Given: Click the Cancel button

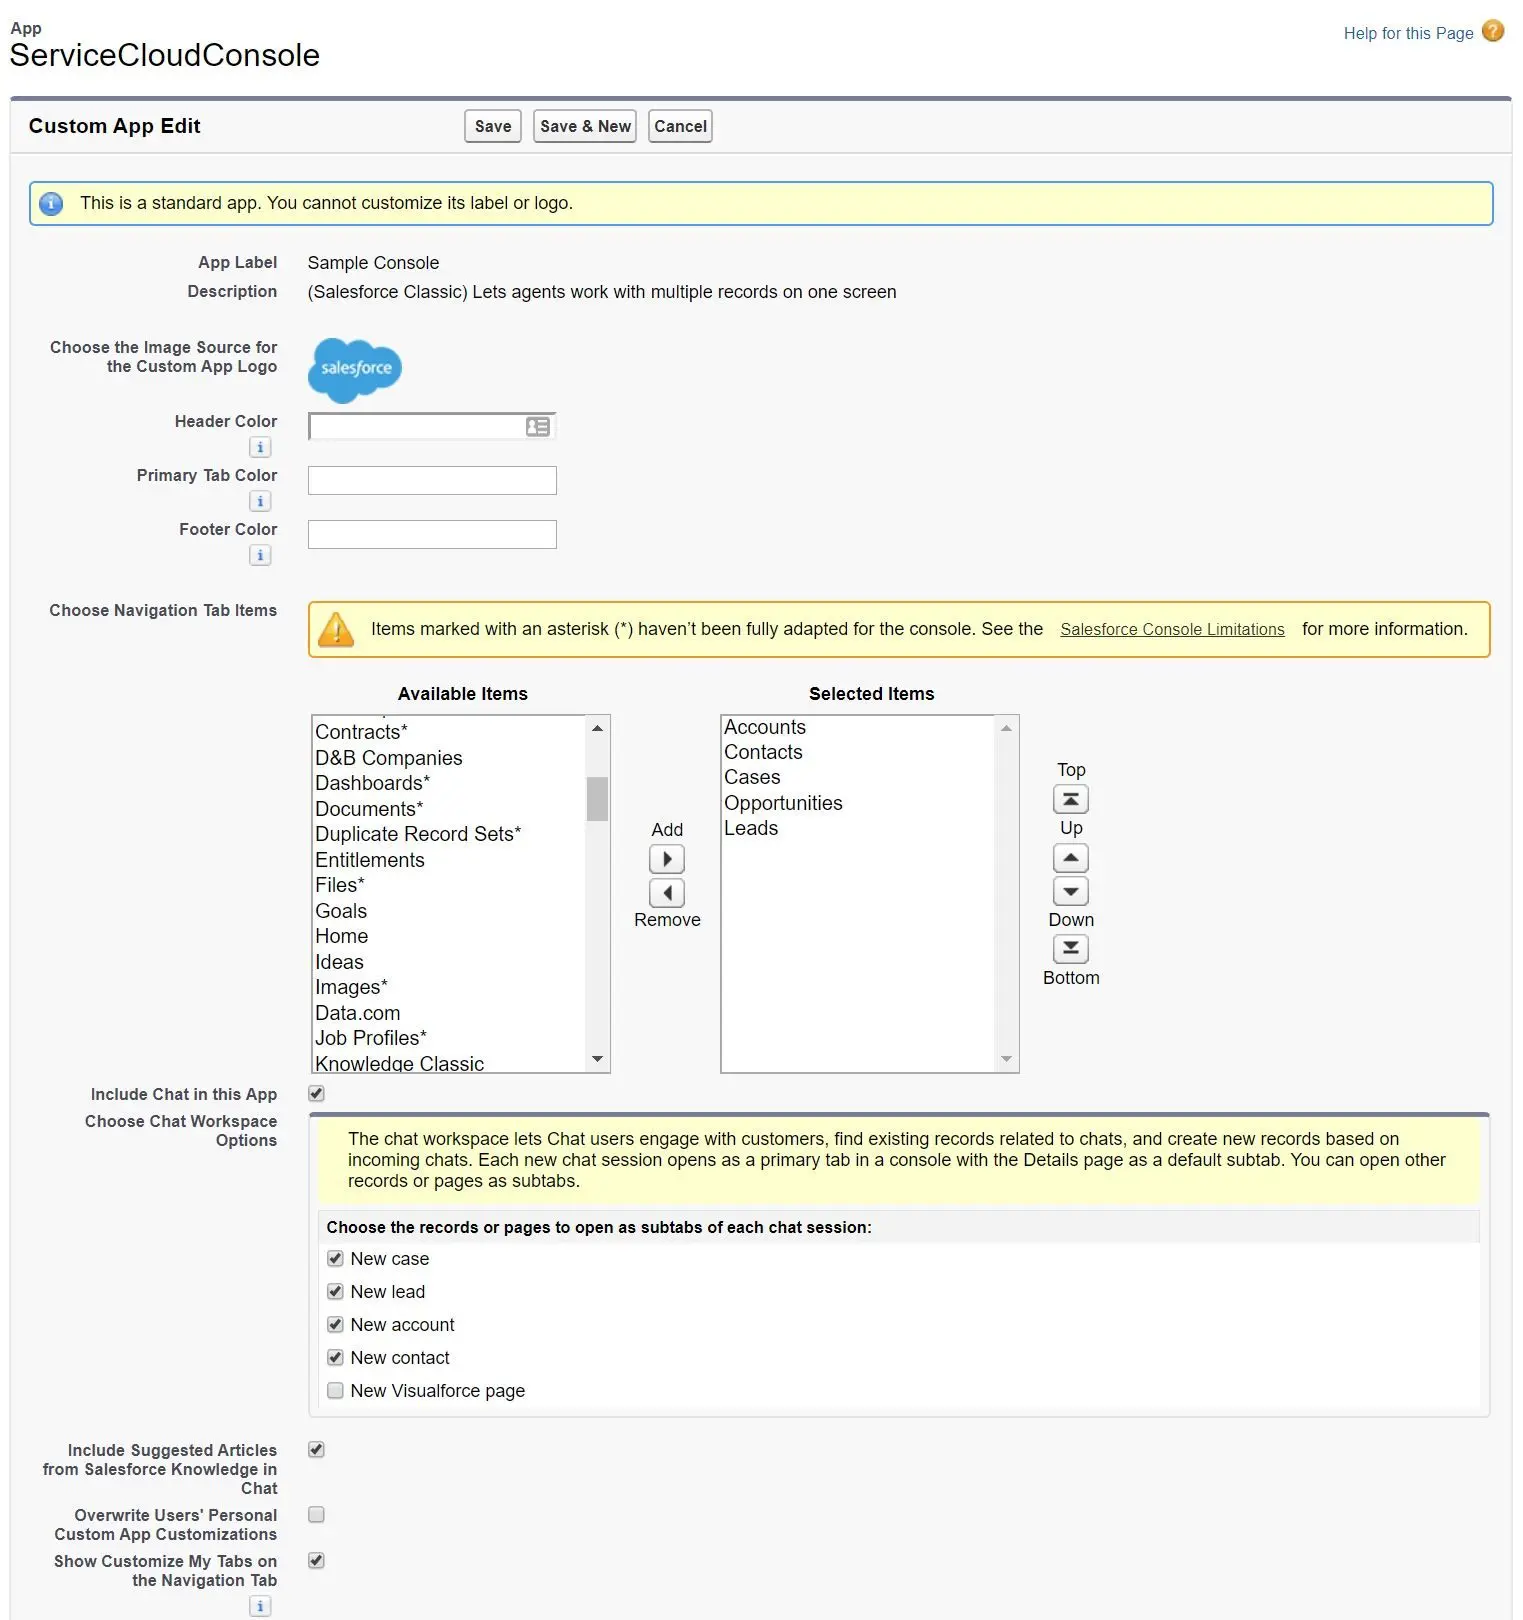Looking at the screenshot, I should [680, 126].
